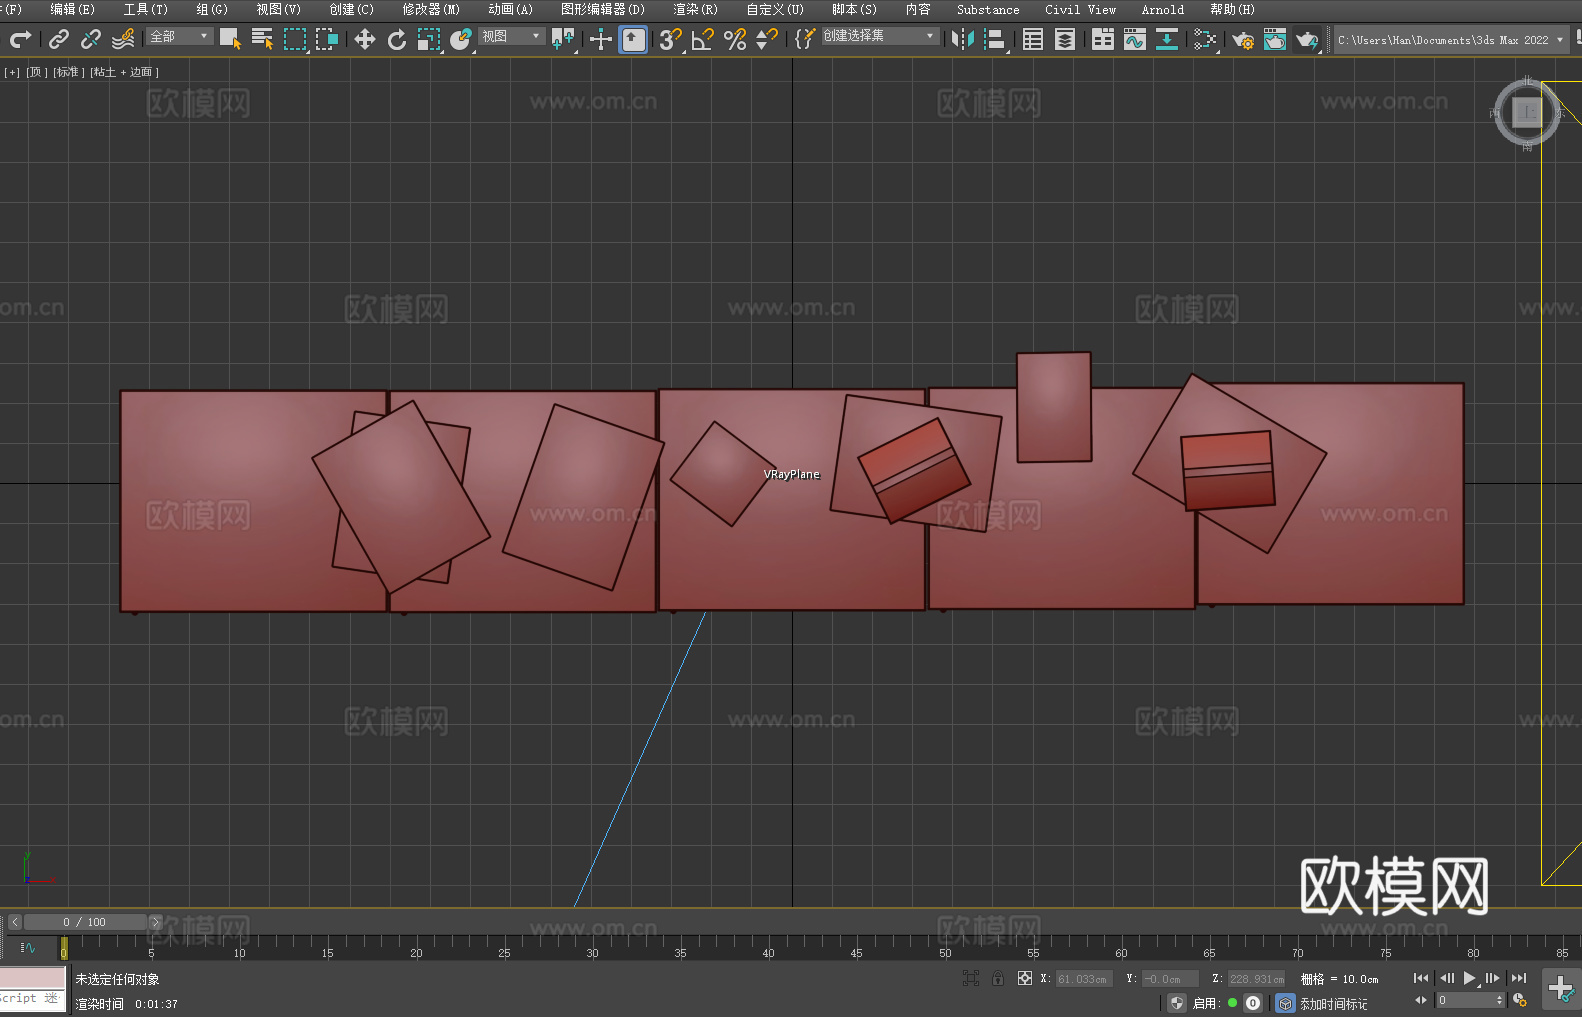Viewport: 1582px width, 1017px height.
Task: Toggle Scene Explorer icon
Action: pos(1033,39)
